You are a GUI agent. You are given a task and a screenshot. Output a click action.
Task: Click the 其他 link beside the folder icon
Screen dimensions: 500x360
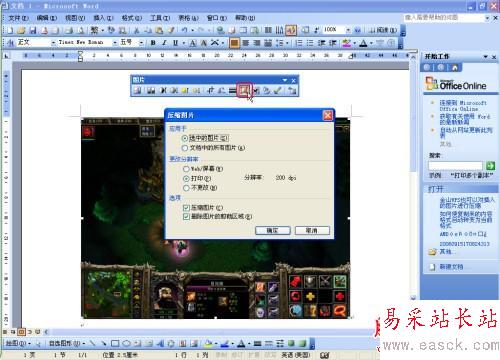[445, 252]
